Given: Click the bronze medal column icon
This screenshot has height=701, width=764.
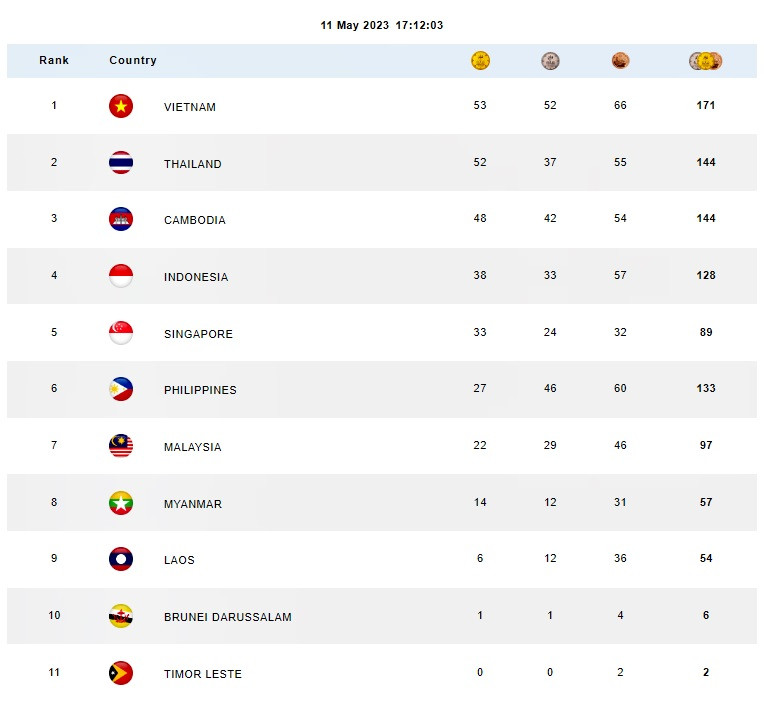Looking at the screenshot, I should (x=620, y=61).
